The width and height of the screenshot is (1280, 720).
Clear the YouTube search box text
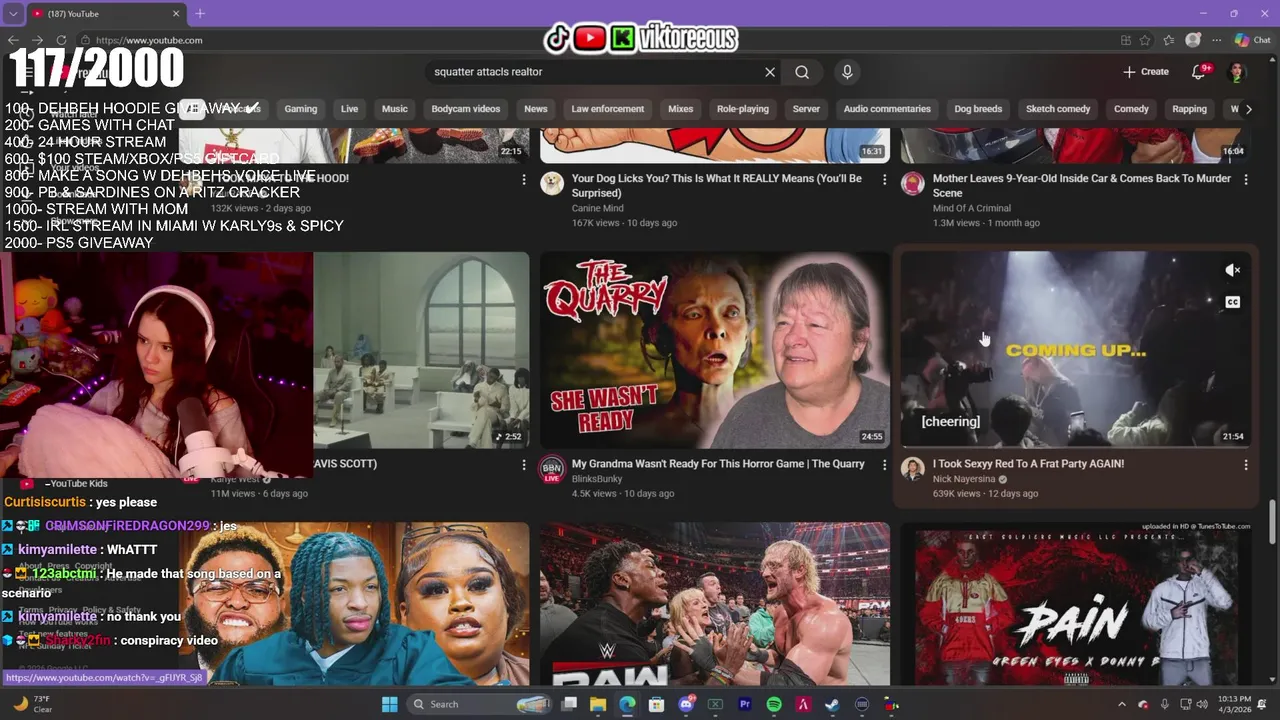coord(770,72)
